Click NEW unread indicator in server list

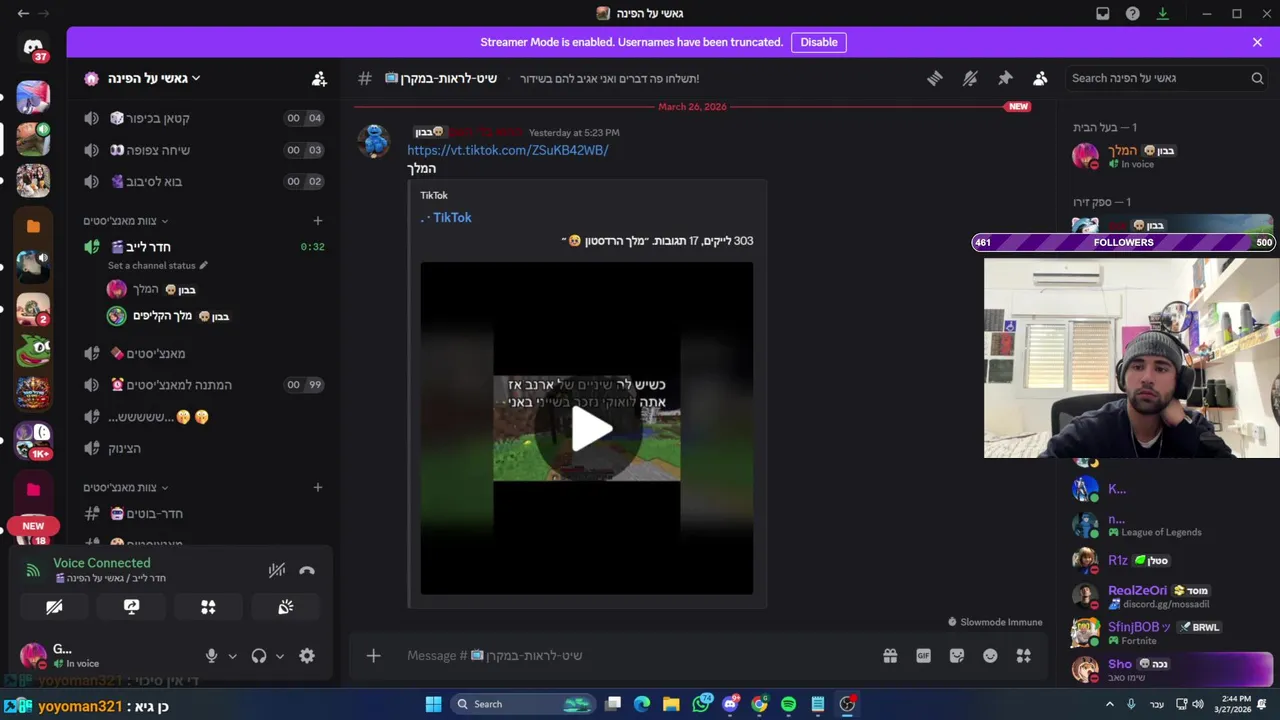[x=33, y=526]
